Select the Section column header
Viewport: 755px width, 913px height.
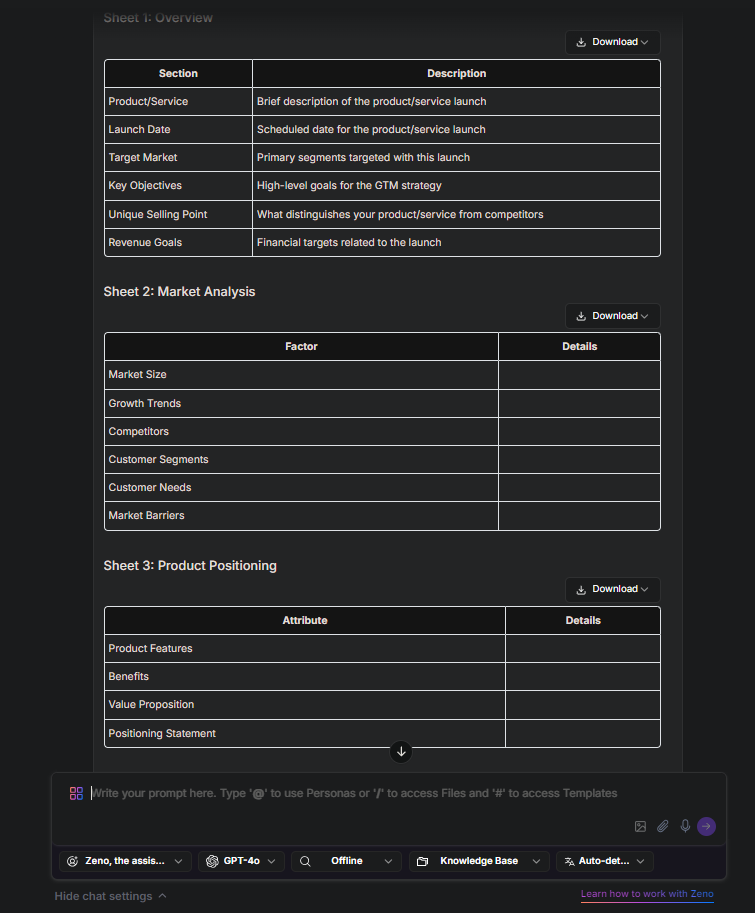point(178,73)
